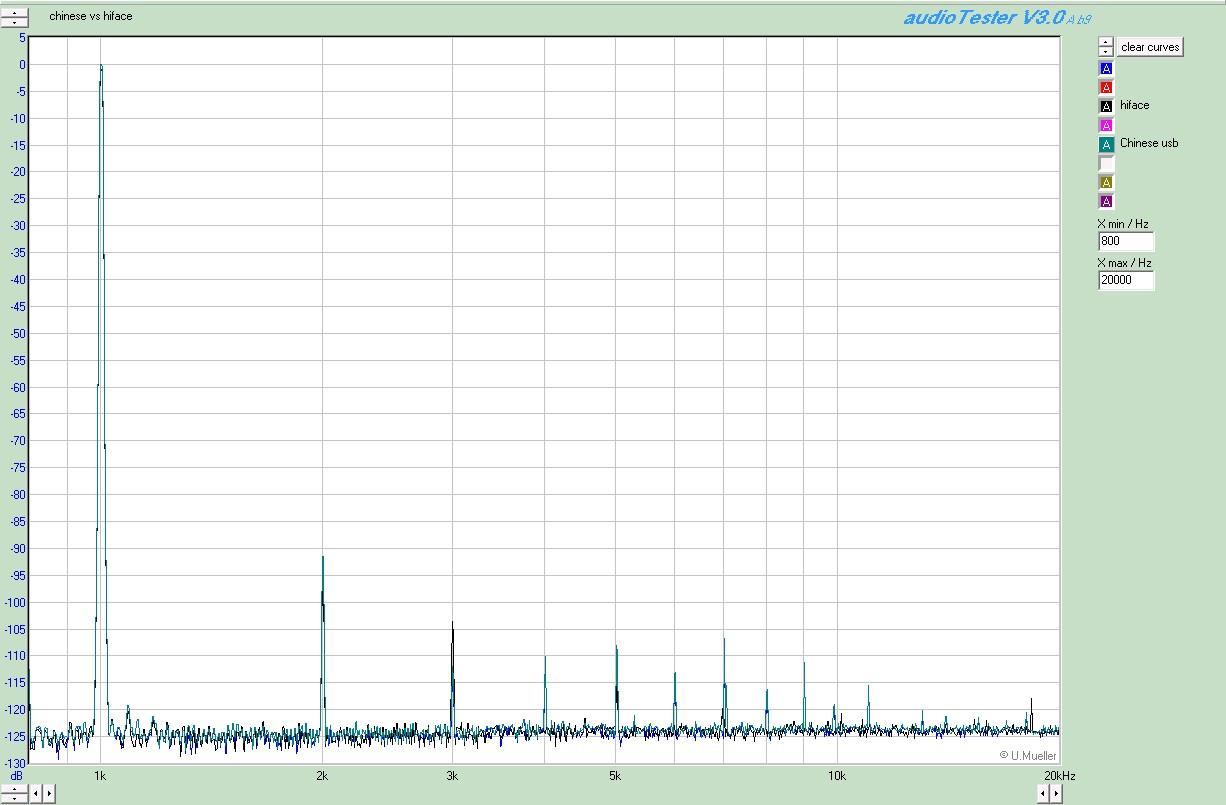Click the 'X max / Hz' label
The height and width of the screenshot is (805, 1226).
point(1124,263)
